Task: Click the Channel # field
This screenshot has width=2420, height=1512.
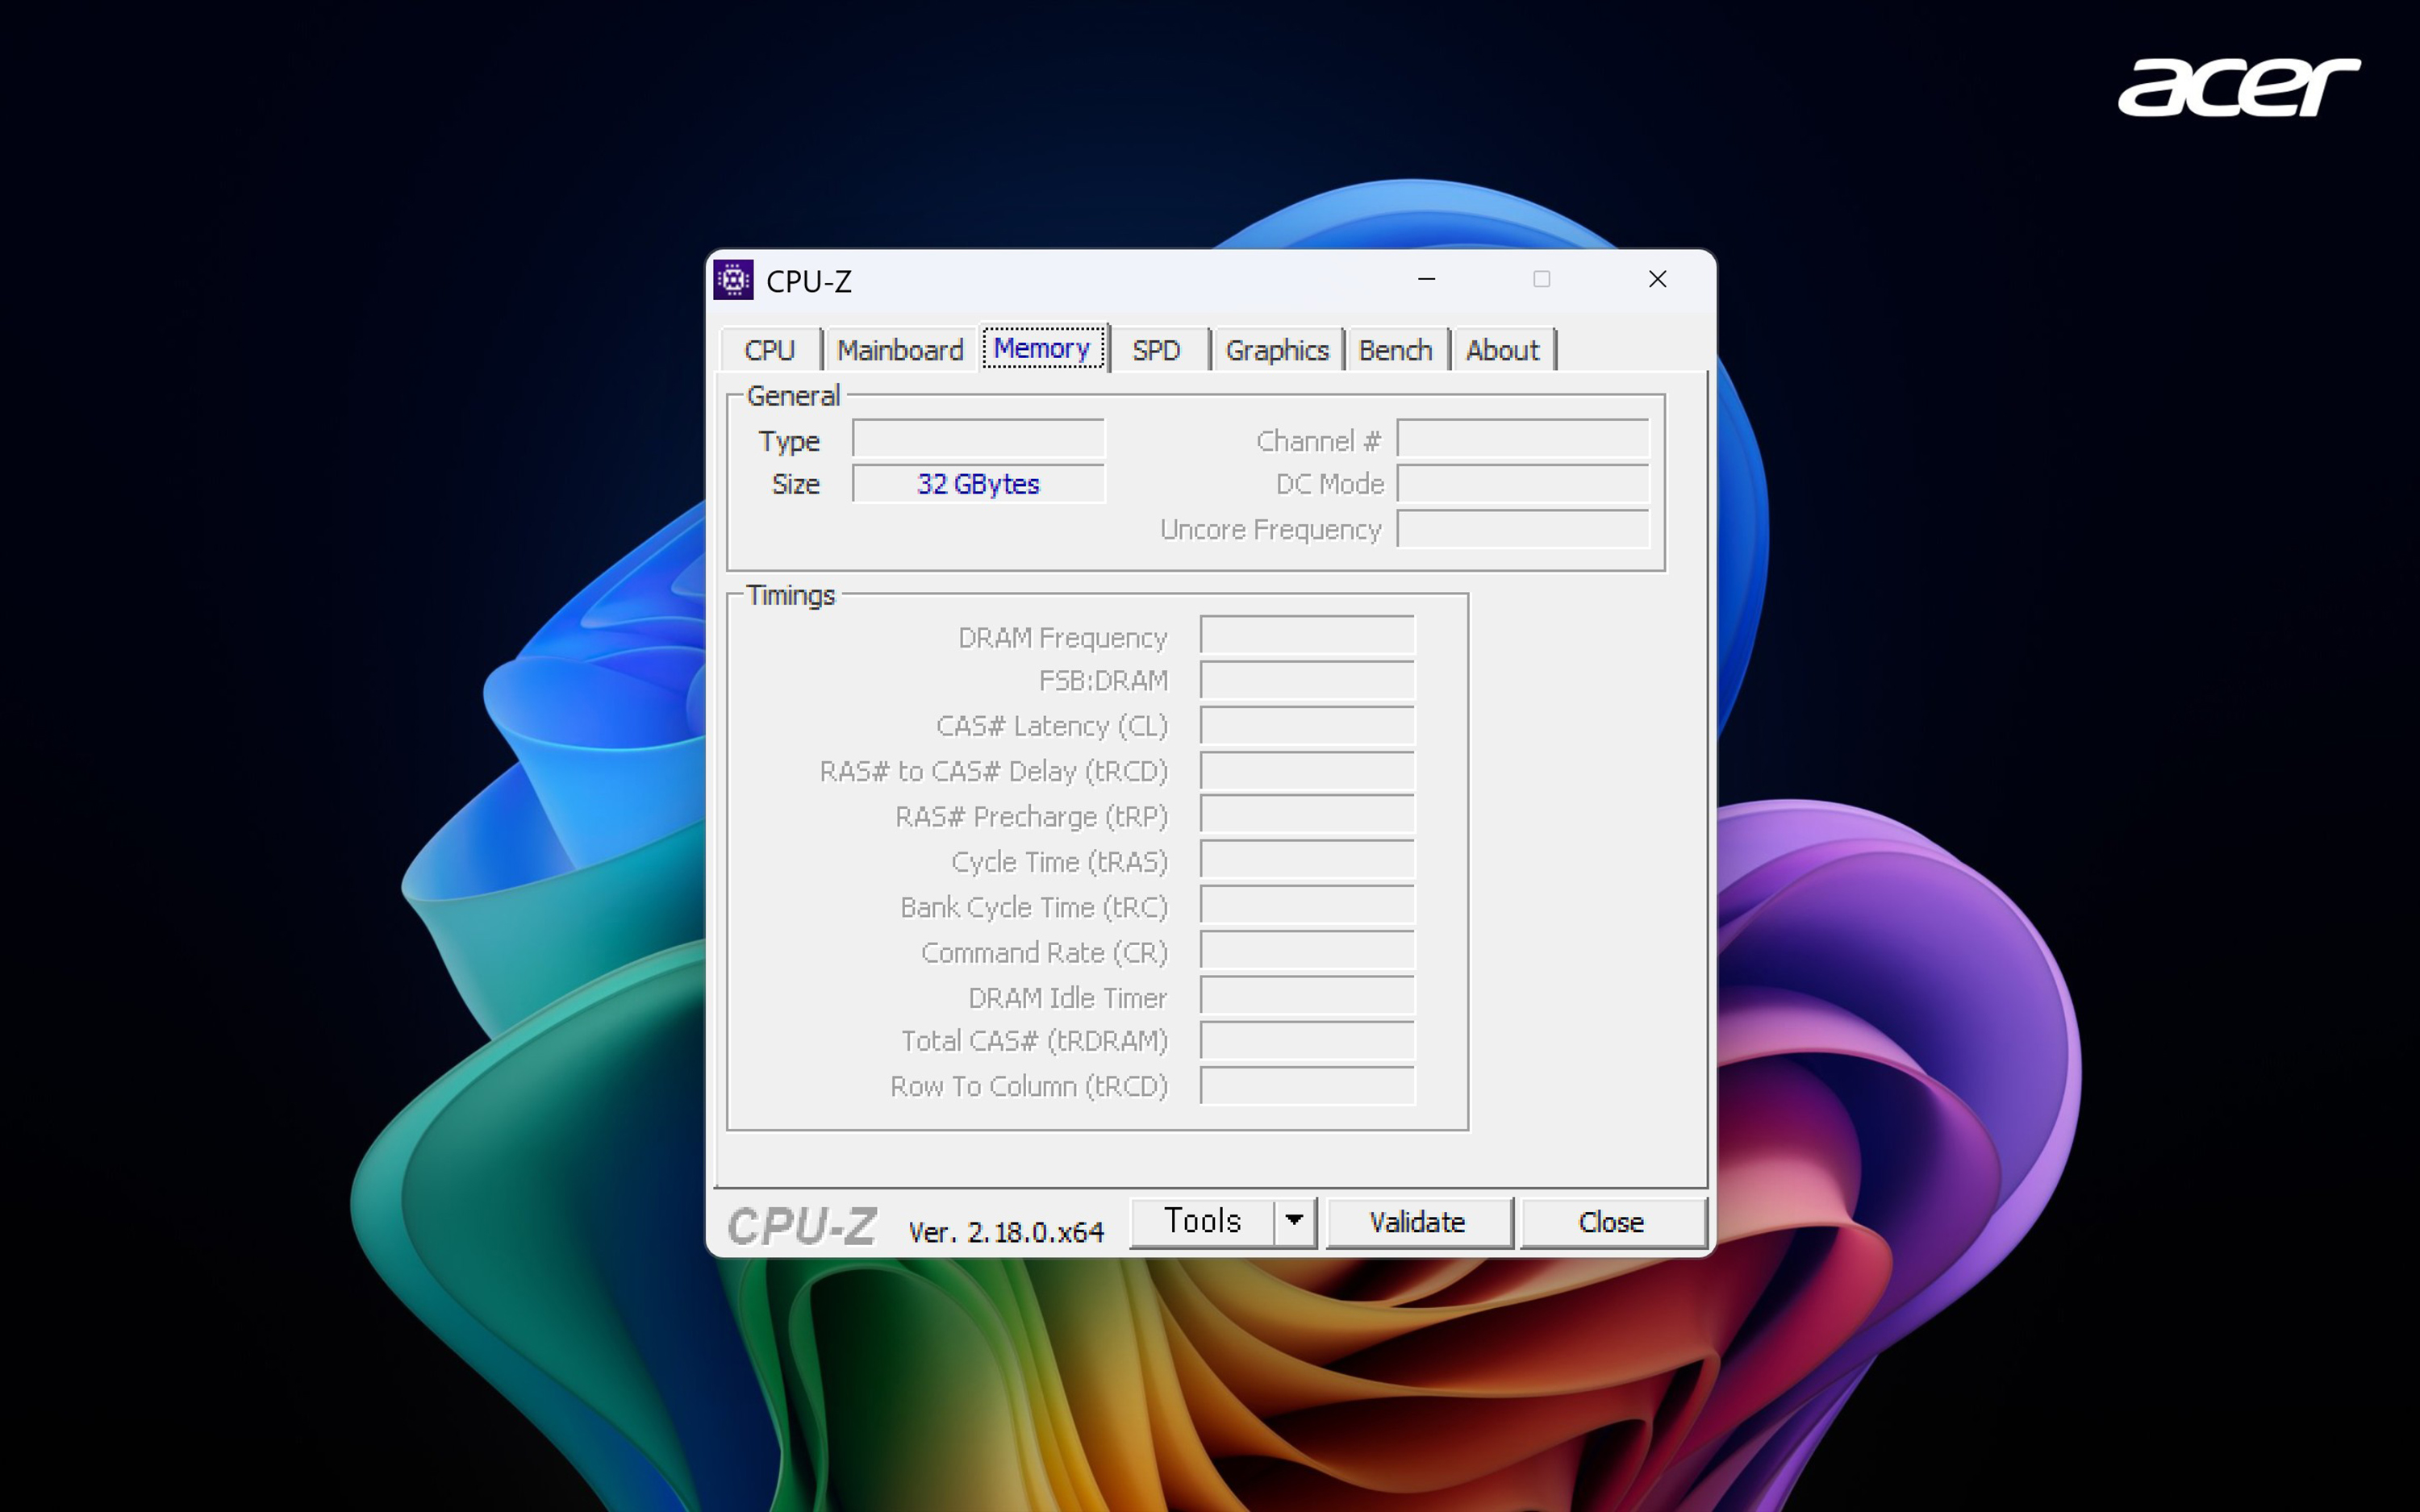Action: pos(1522,439)
